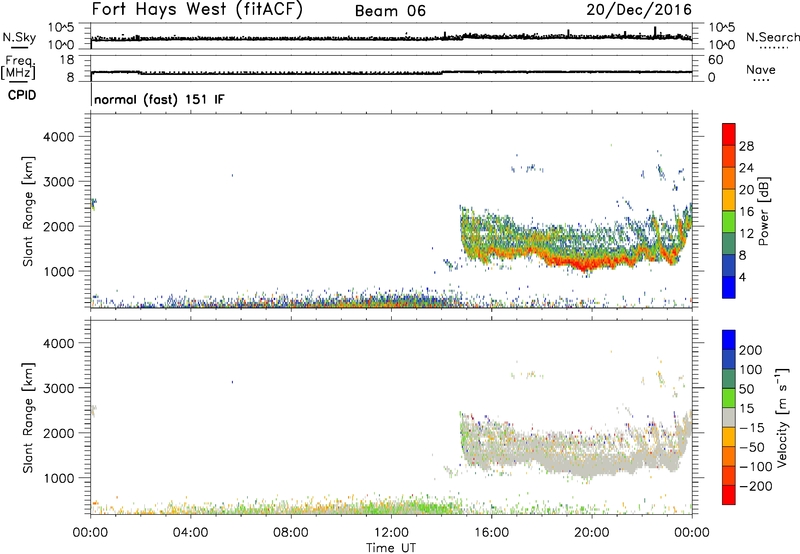This screenshot has height=554, width=800.
Task: Click the date '20/Dec/2016'
Action: (639, 10)
